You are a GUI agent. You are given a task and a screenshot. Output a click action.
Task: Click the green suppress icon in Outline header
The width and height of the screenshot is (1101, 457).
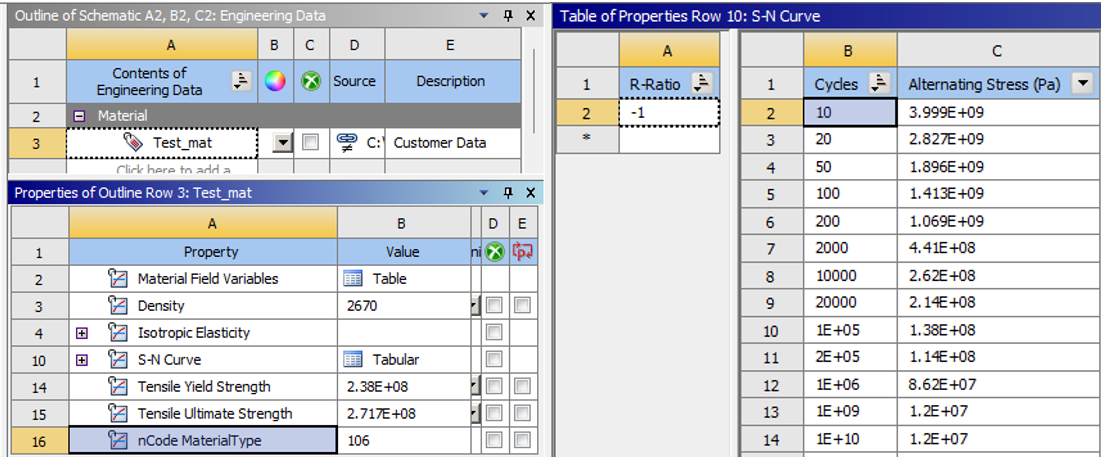coord(311,82)
